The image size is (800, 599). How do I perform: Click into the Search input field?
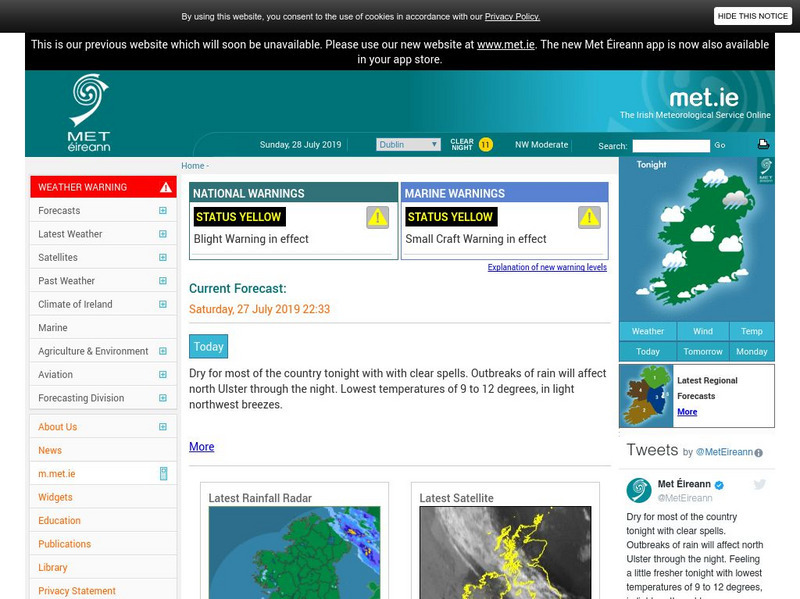671,145
